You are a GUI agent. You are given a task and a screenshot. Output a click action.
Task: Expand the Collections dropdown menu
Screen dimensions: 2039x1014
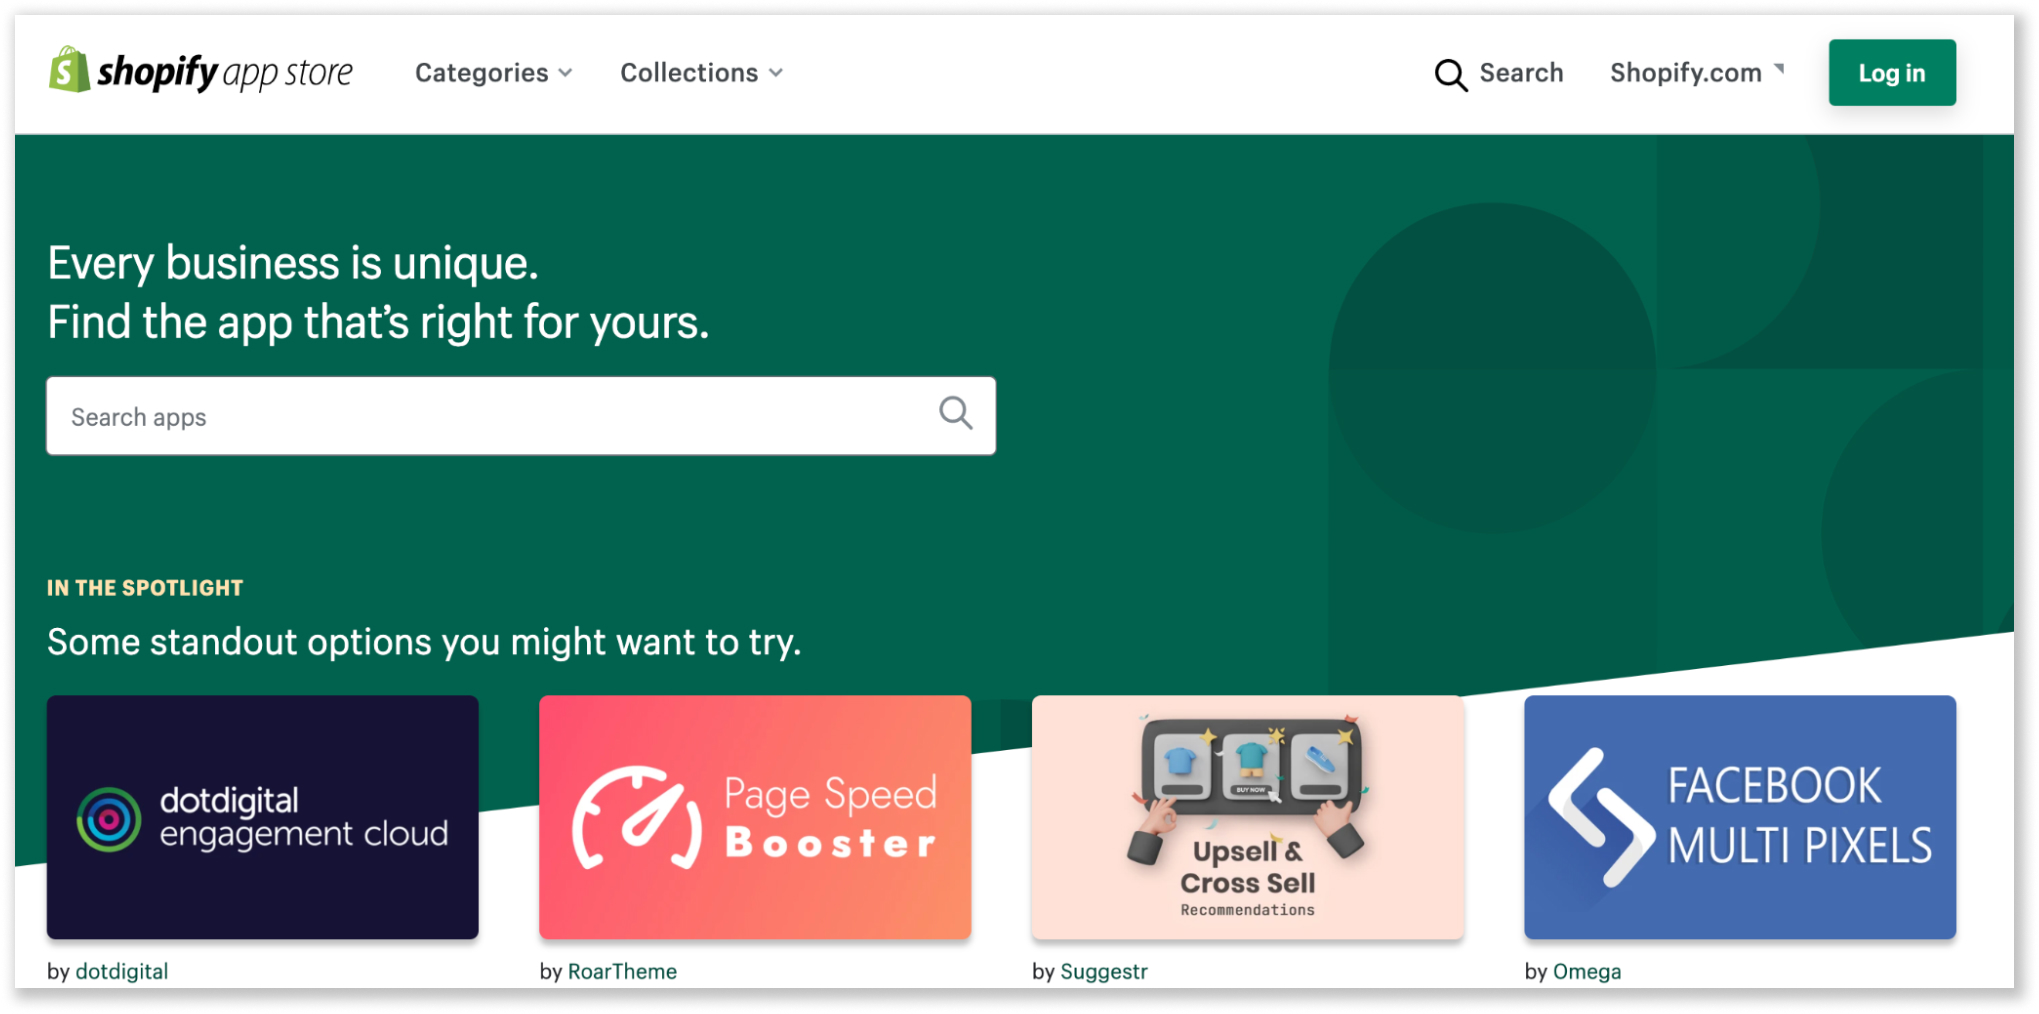[x=702, y=73]
